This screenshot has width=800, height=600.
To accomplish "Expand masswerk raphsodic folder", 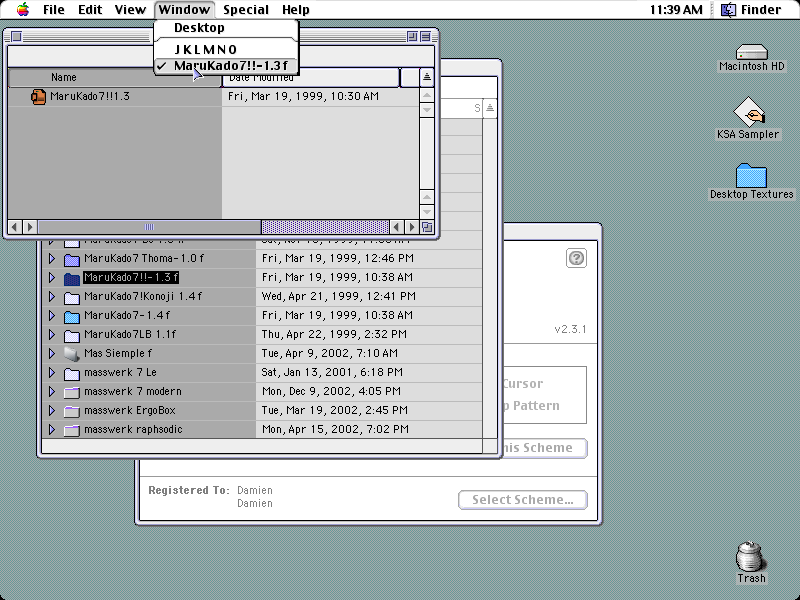I will (52, 430).
